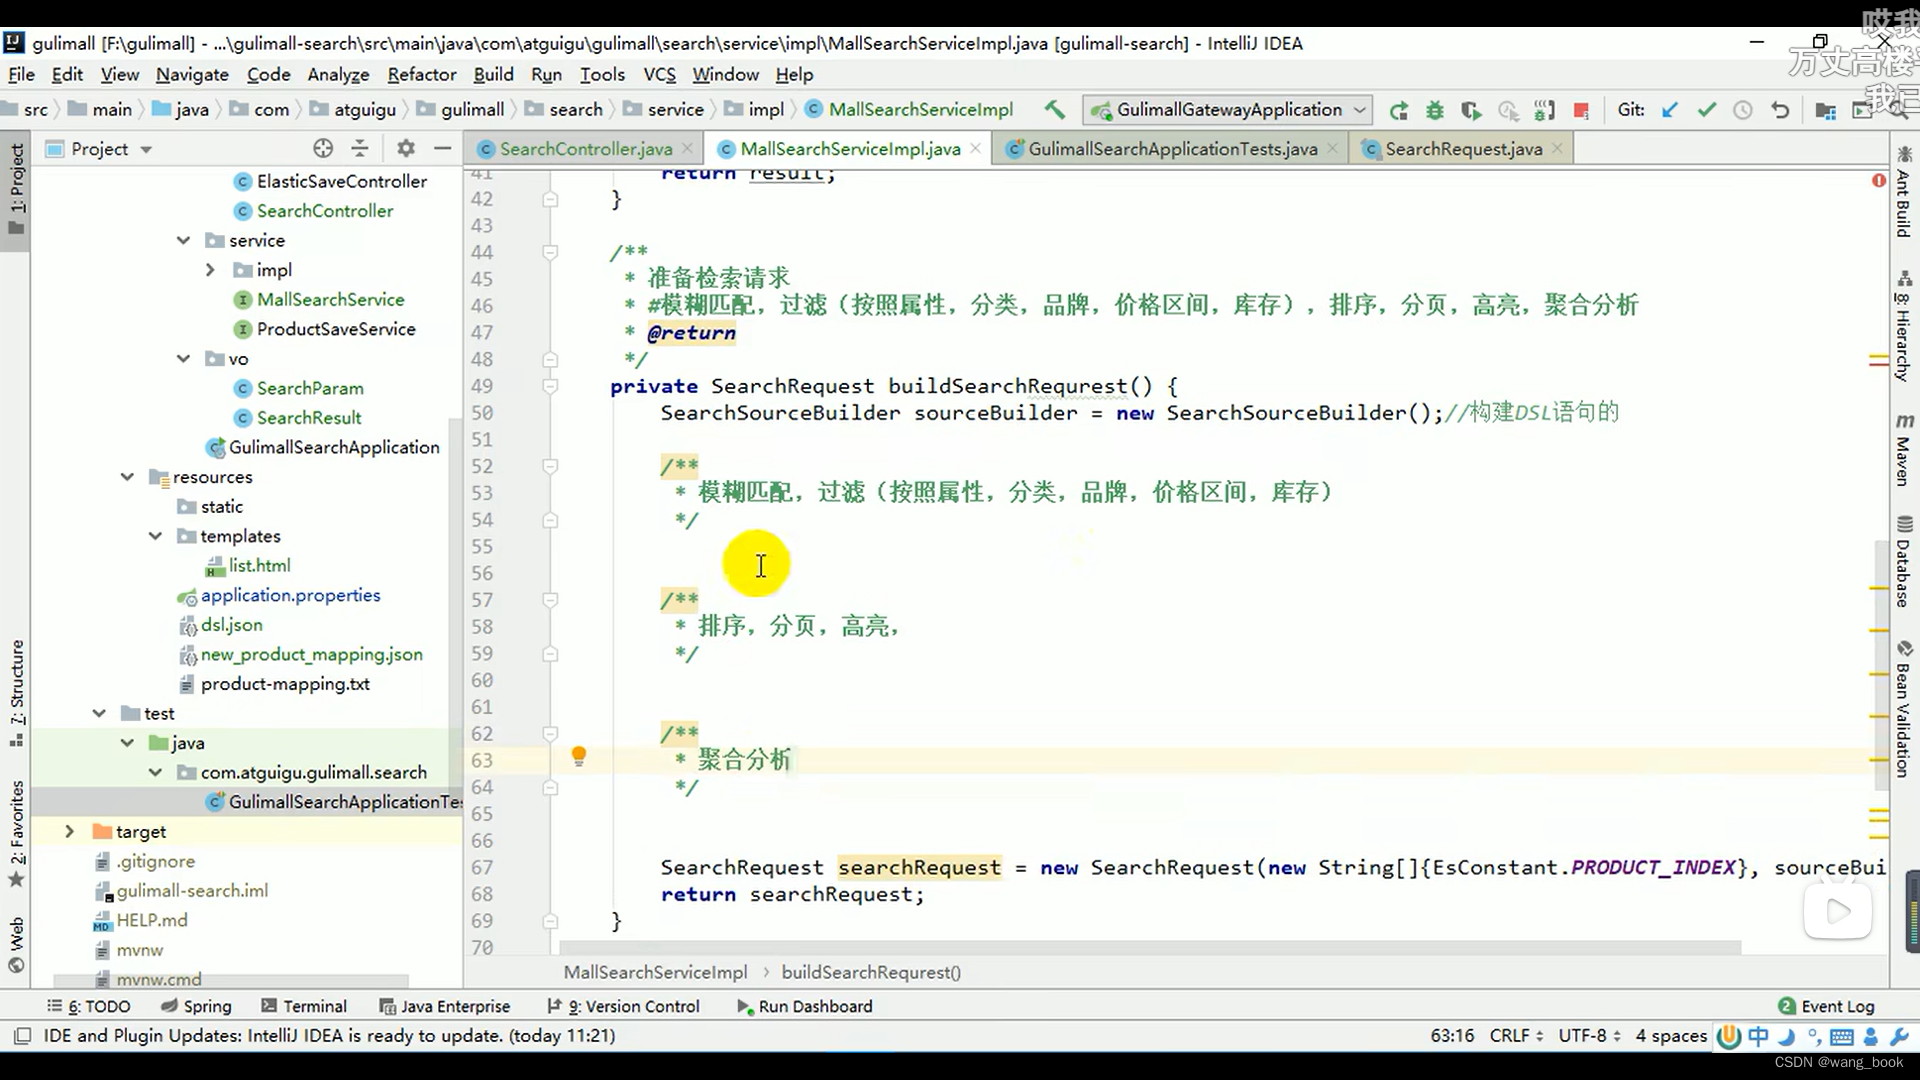Open application.properties in project tree
The width and height of the screenshot is (1920, 1080).
tap(290, 595)
